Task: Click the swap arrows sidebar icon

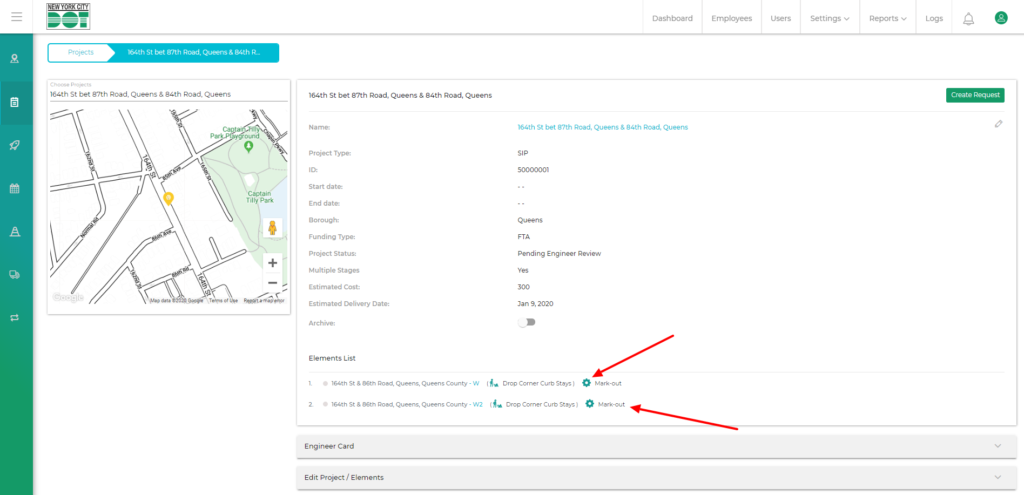Action: tap(15, 317)
